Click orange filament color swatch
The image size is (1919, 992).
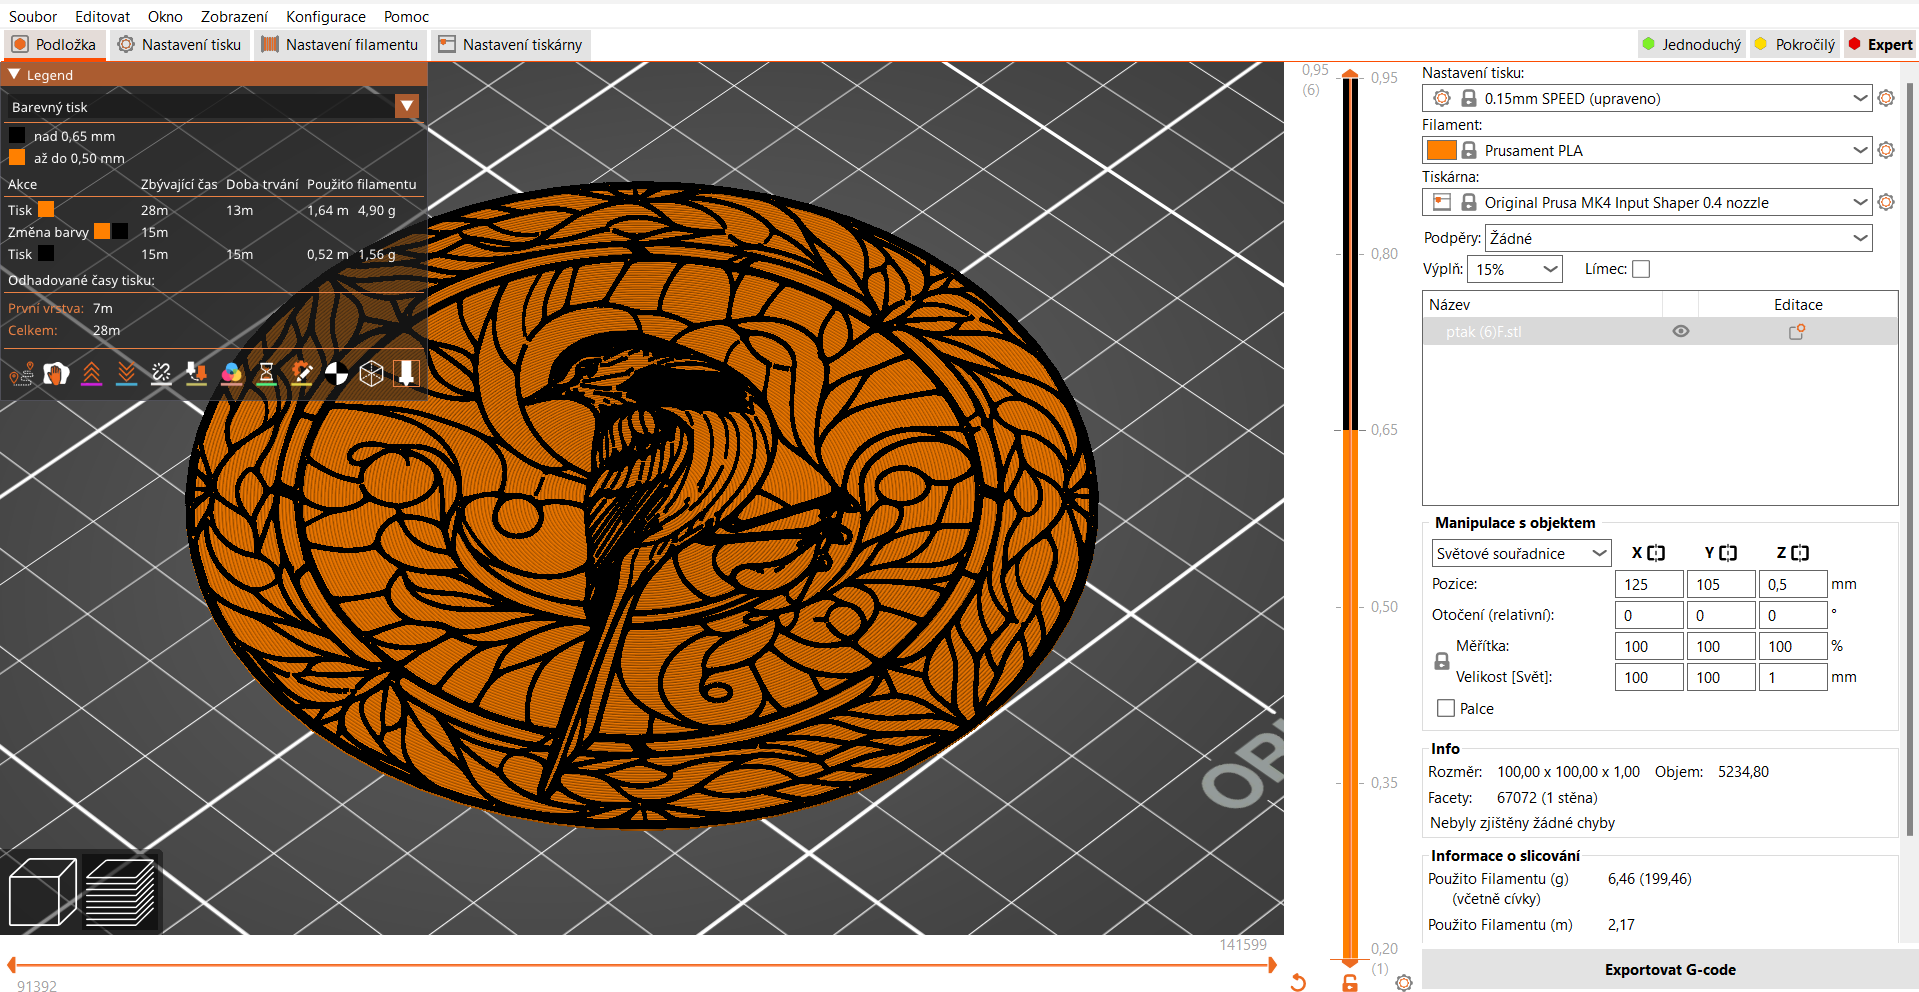coord(1441,150)
